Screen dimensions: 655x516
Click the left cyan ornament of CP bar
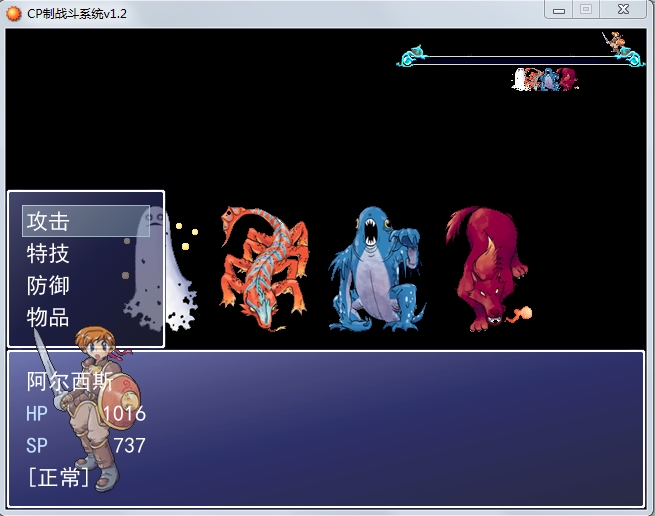[413, 56]
